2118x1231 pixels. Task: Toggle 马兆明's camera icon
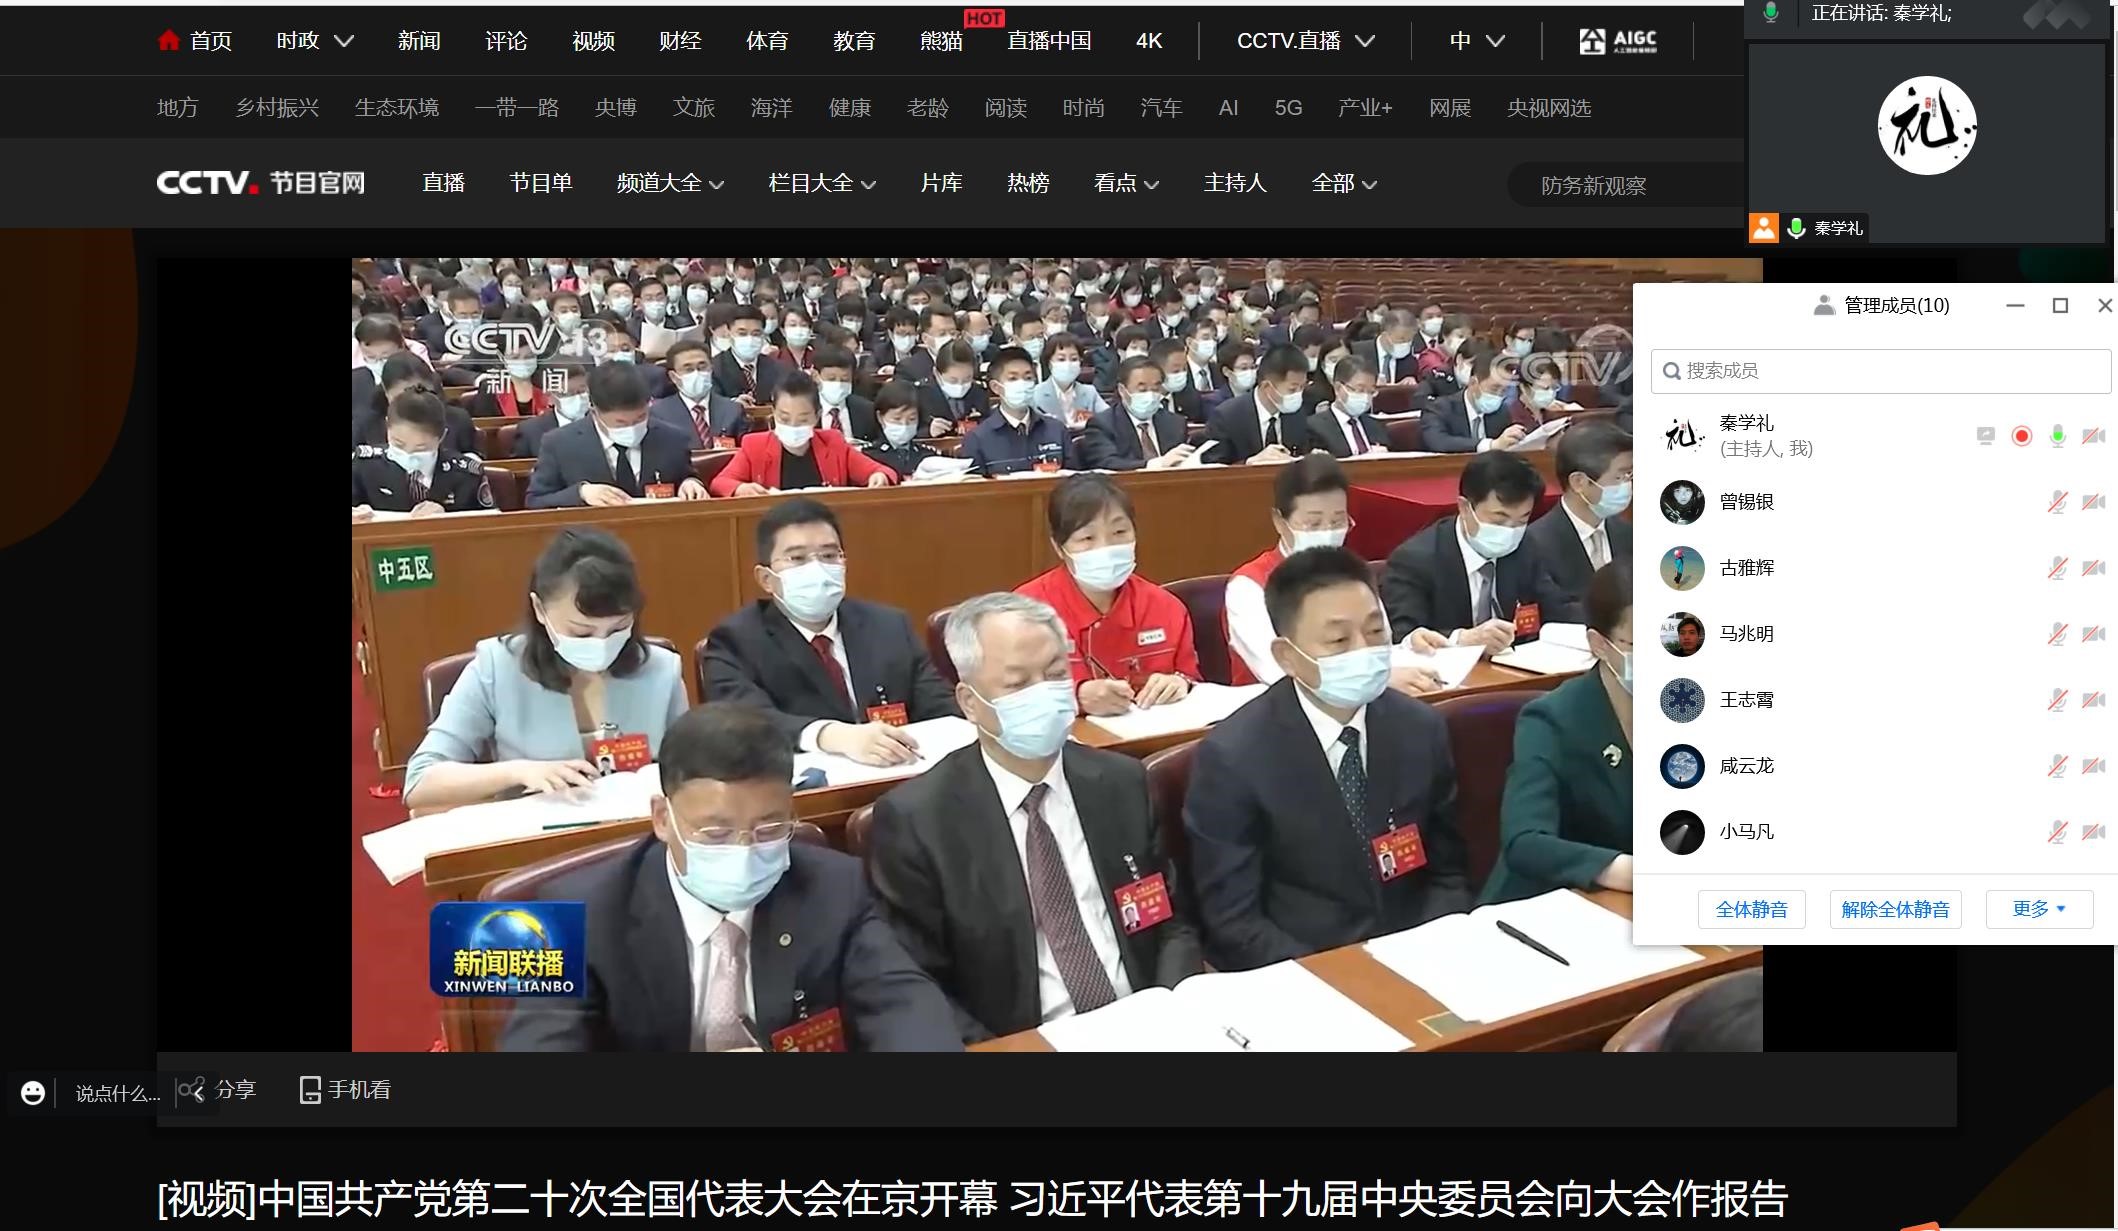2093,634
